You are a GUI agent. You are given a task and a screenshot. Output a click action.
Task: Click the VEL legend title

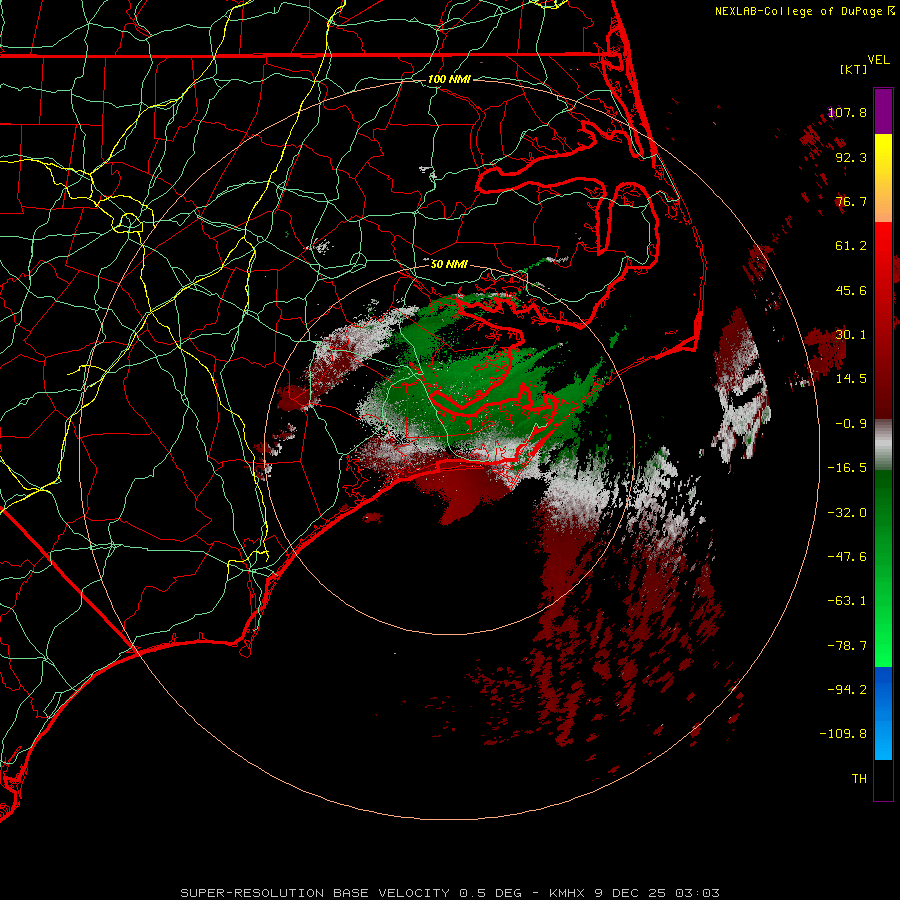(x=878, y=60)
